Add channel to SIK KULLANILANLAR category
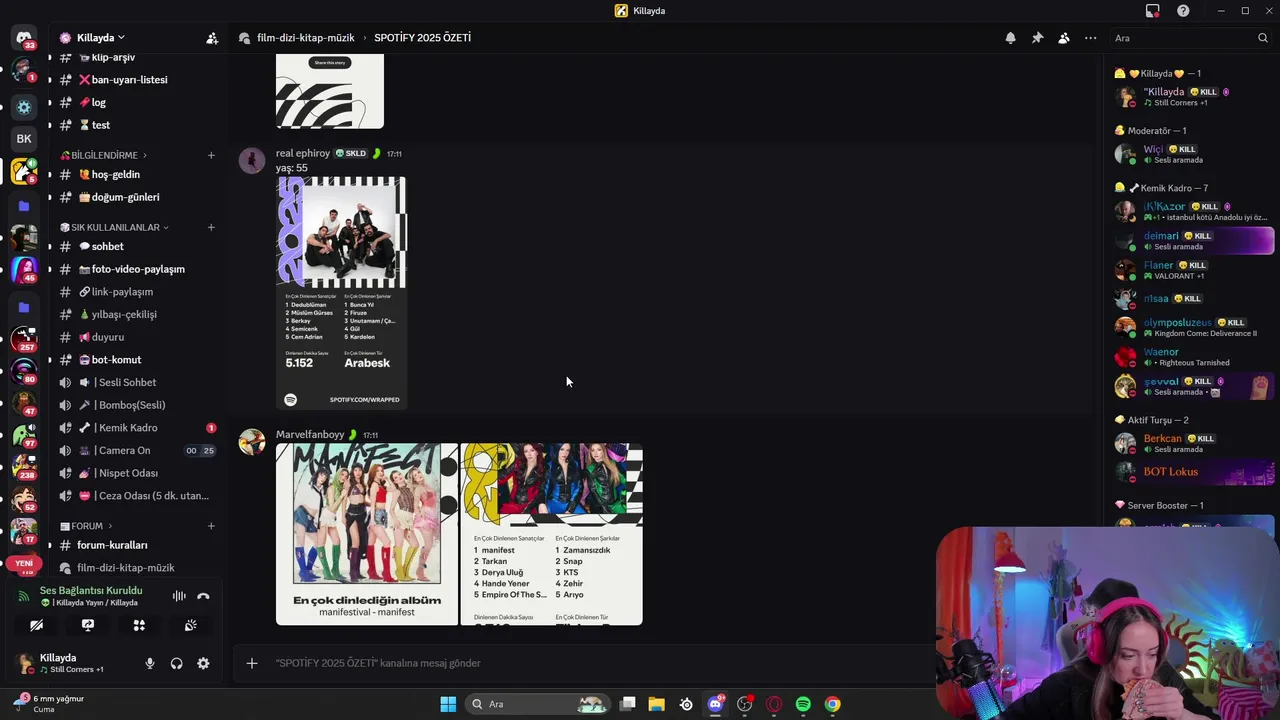Screen dimensions: 1280x720 (211, 227)
